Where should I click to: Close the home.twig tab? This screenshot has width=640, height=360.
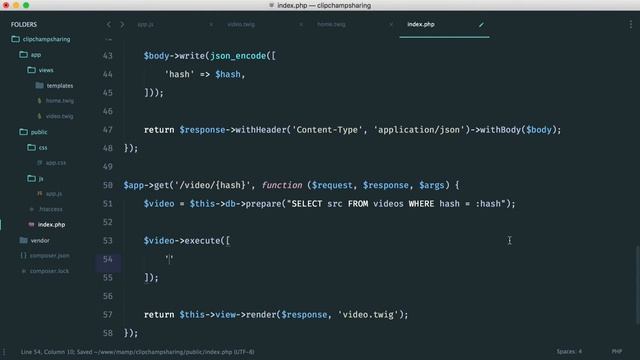(391, 24)
